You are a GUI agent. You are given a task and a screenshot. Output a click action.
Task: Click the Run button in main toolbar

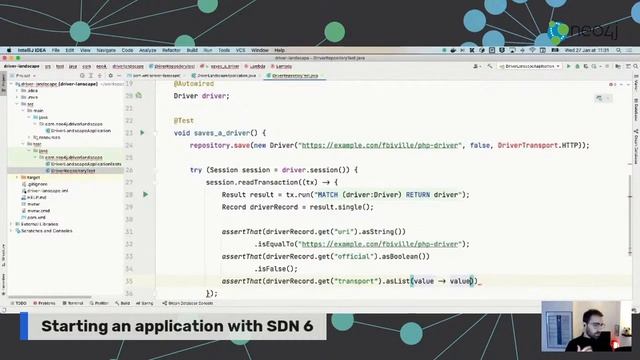(x=569, y=66)
